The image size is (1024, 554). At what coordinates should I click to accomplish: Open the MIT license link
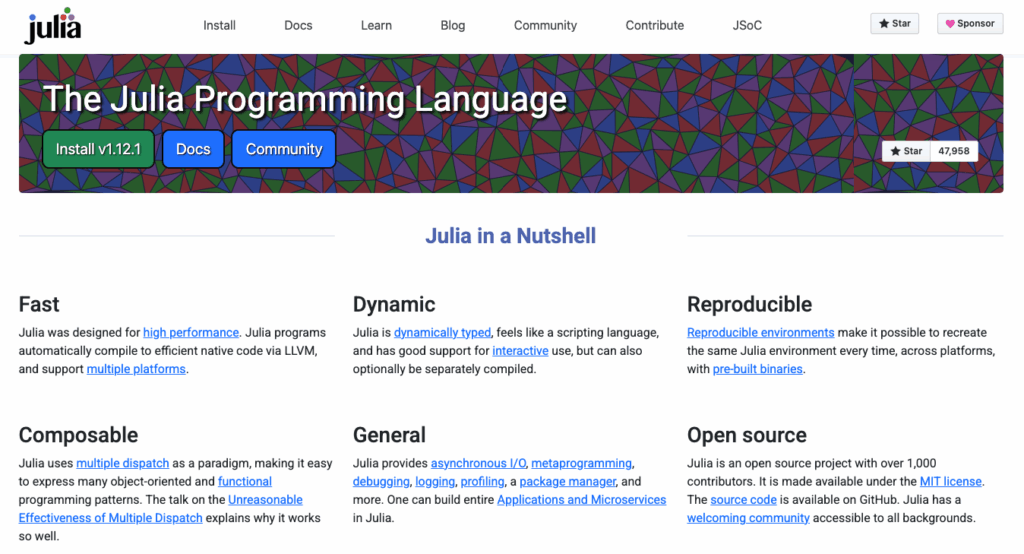pyautogui.click(x=951, y=481)
